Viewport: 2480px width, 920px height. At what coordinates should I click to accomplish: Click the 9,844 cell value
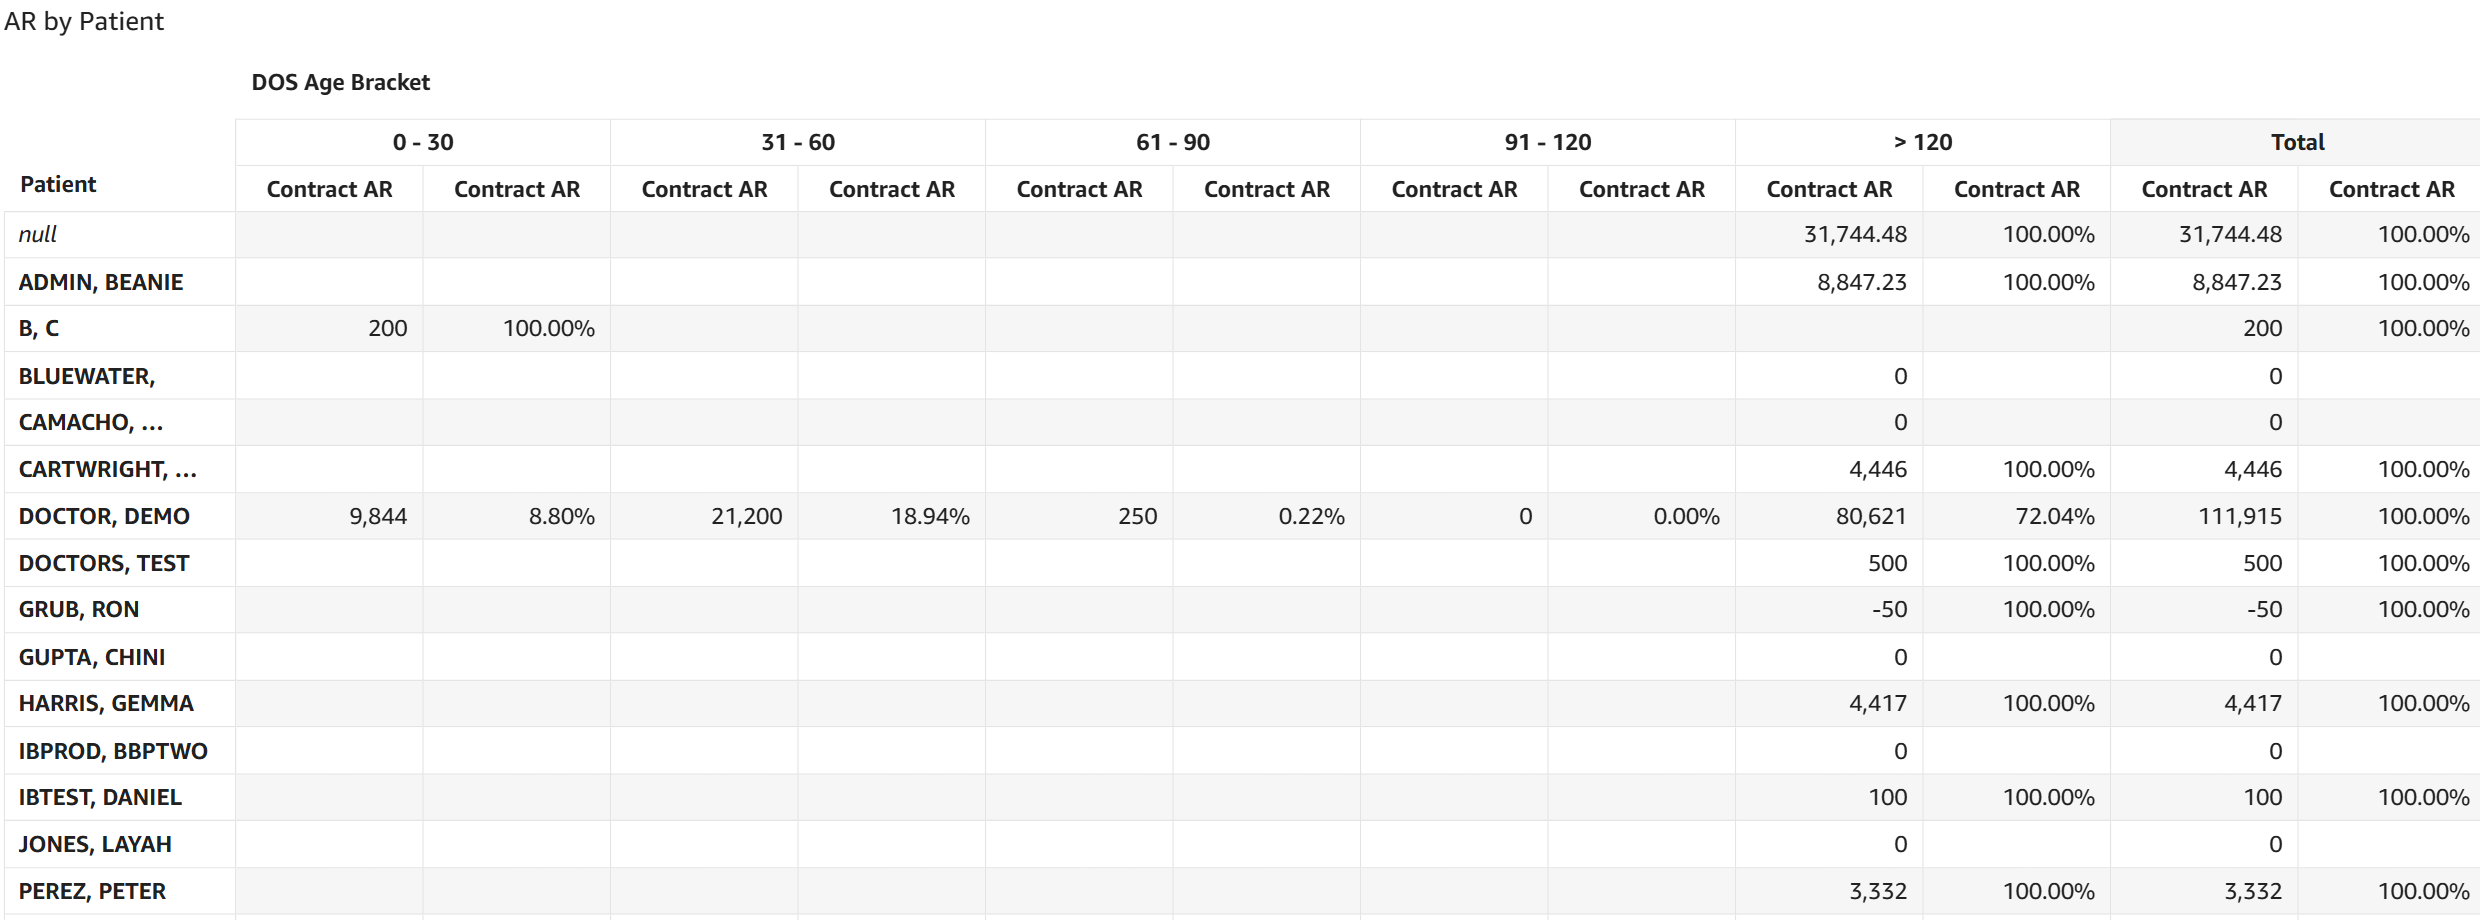tap(378, 517)
